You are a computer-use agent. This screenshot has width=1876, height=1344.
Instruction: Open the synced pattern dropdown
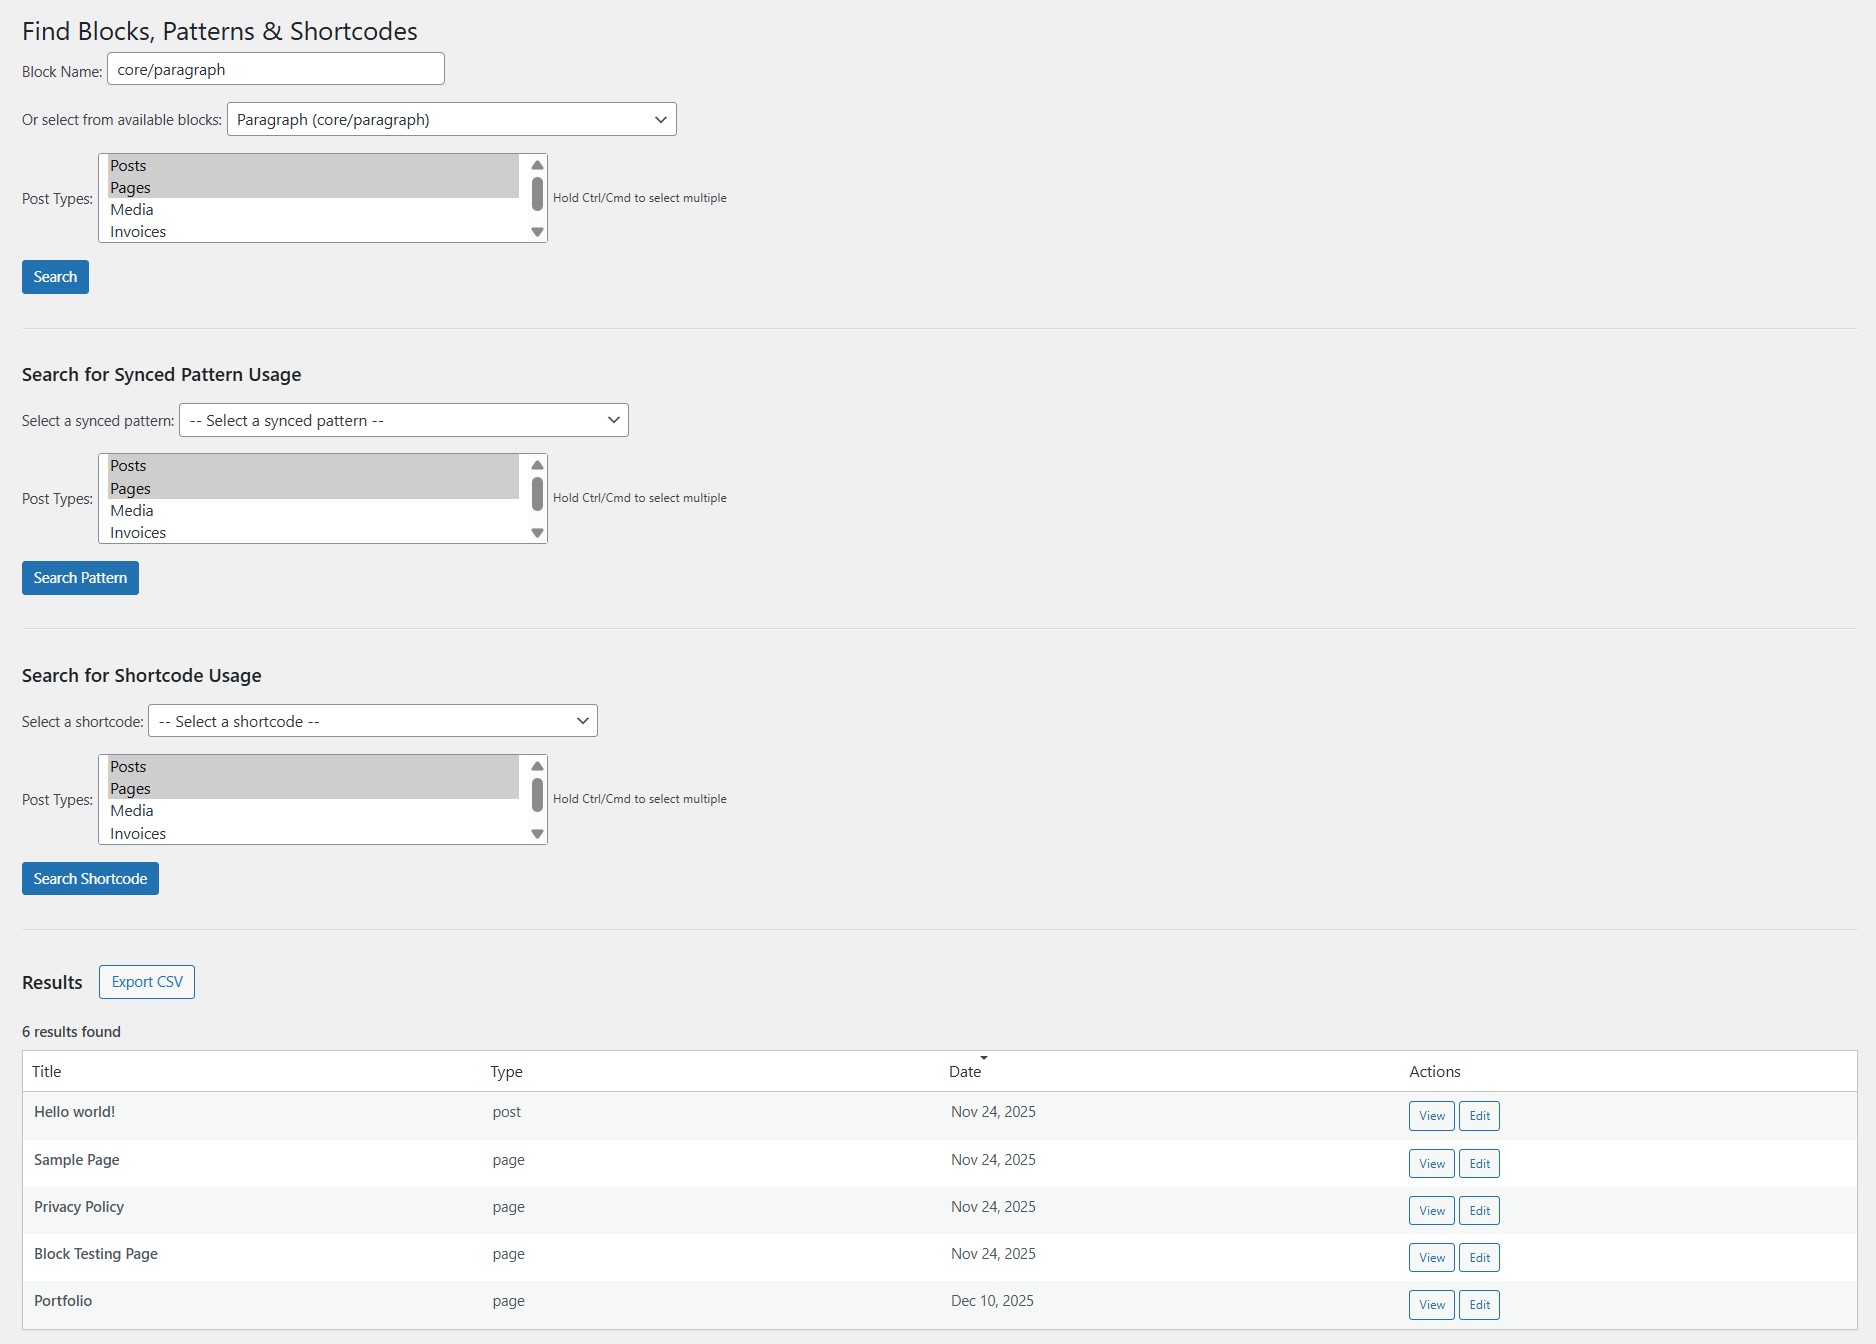[x=403, y=420]
